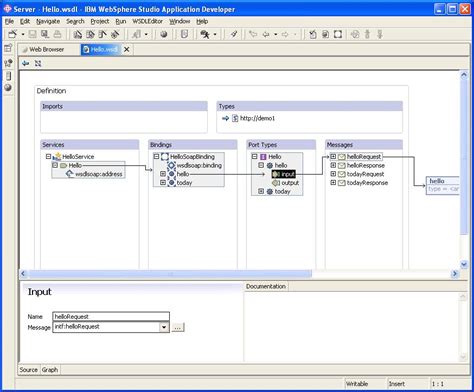474x392 pixels.
Task: Open the dropdown arrow next to the Run icon
Action: click(215, 34)
